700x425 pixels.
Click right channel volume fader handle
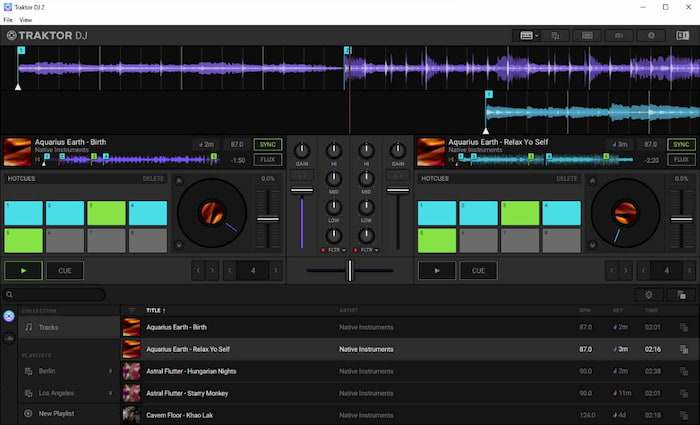(398, 191)
